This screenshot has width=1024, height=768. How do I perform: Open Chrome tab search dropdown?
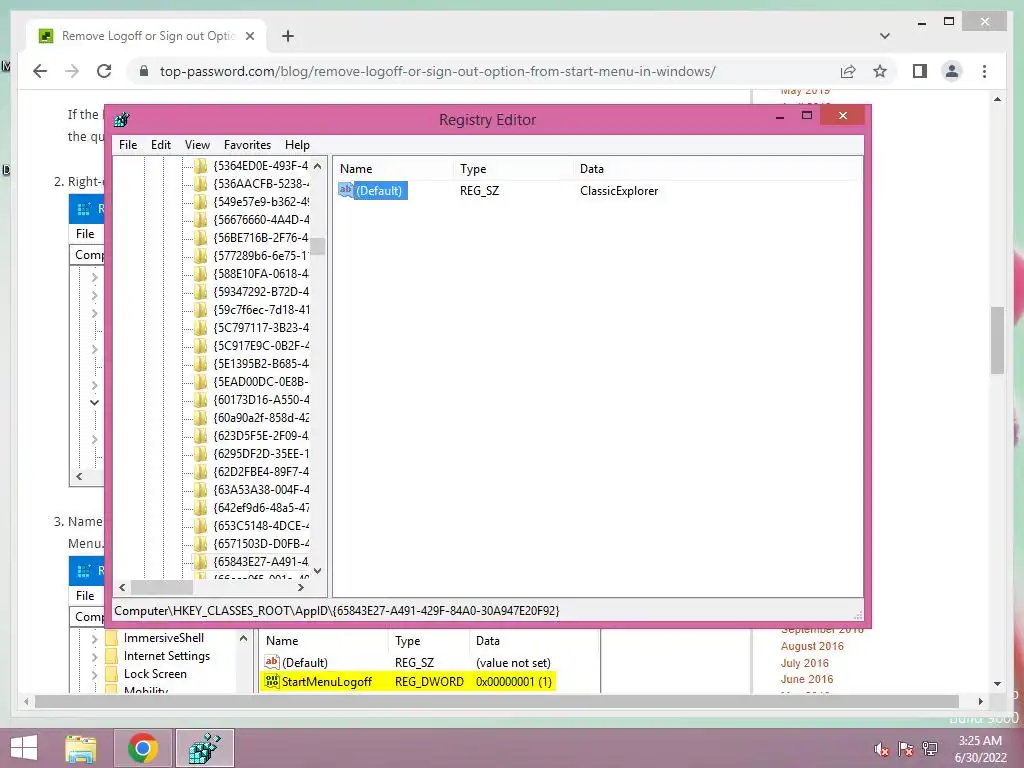885,36
